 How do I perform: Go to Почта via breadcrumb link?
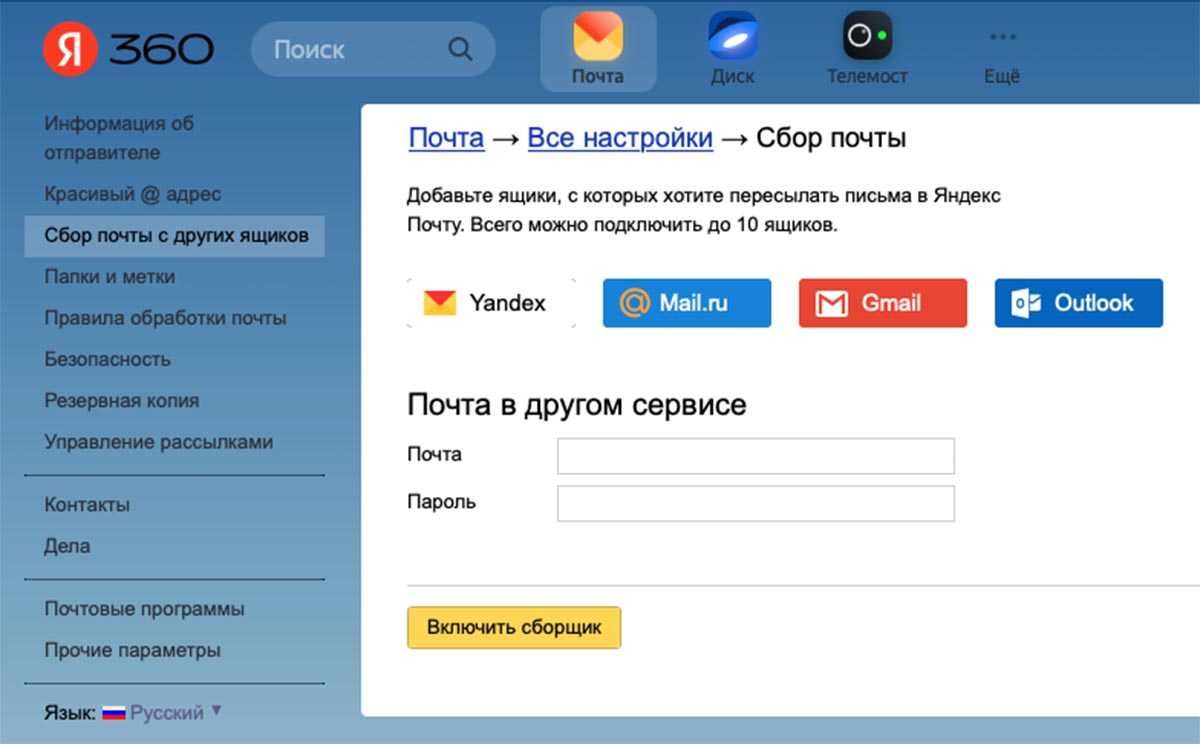[446, 138]
